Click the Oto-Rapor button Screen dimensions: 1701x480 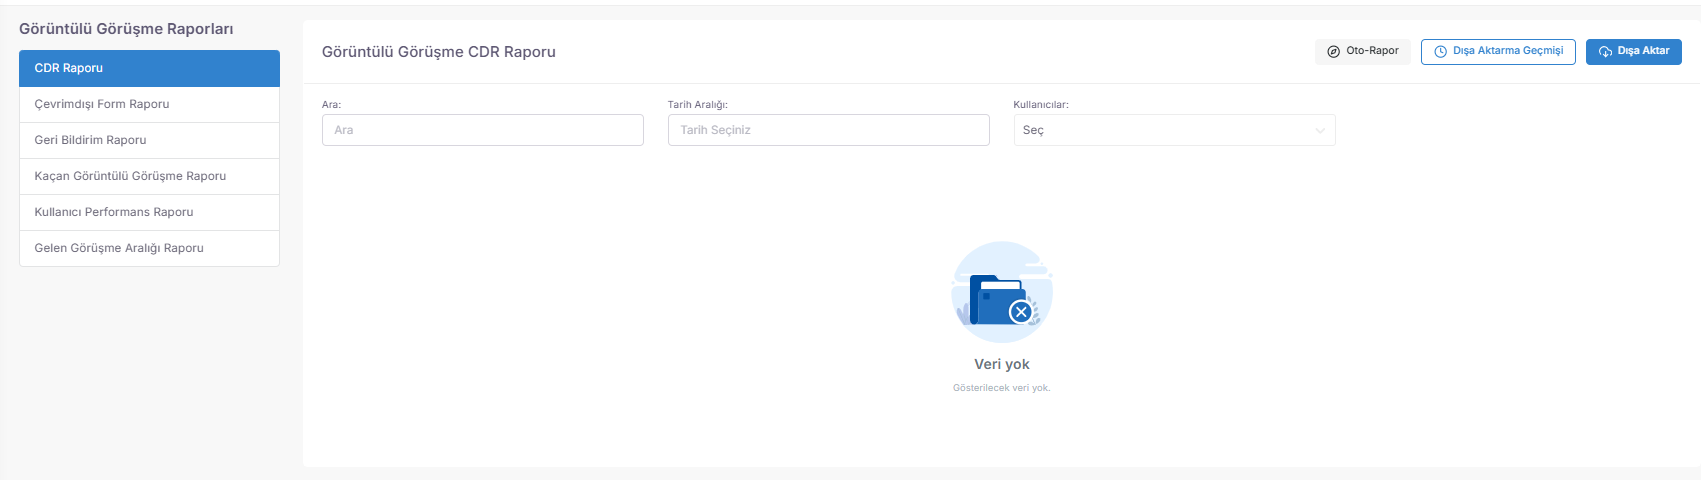pos(1362,51)
